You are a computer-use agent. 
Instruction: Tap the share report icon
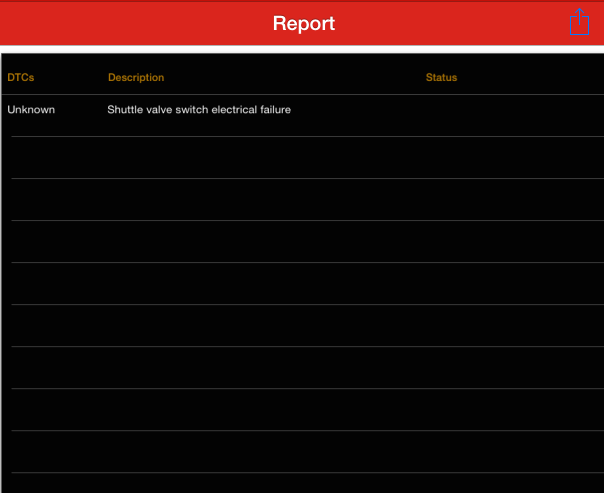point(579,22)
